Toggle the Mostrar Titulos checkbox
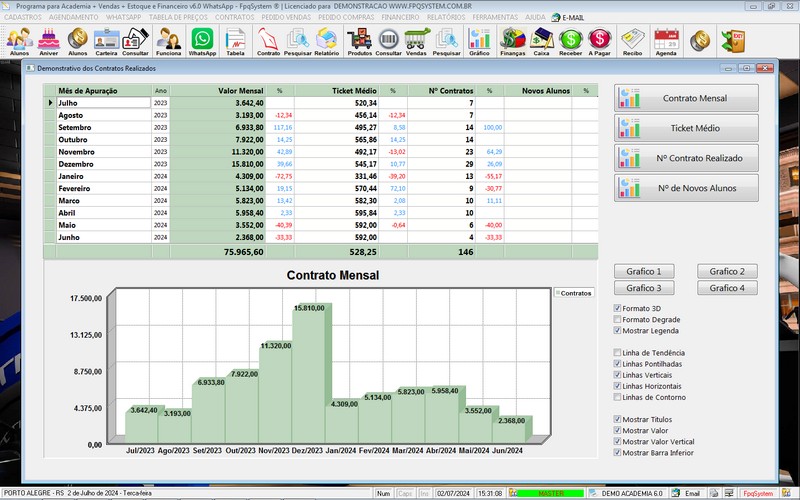 pos(617,419)
